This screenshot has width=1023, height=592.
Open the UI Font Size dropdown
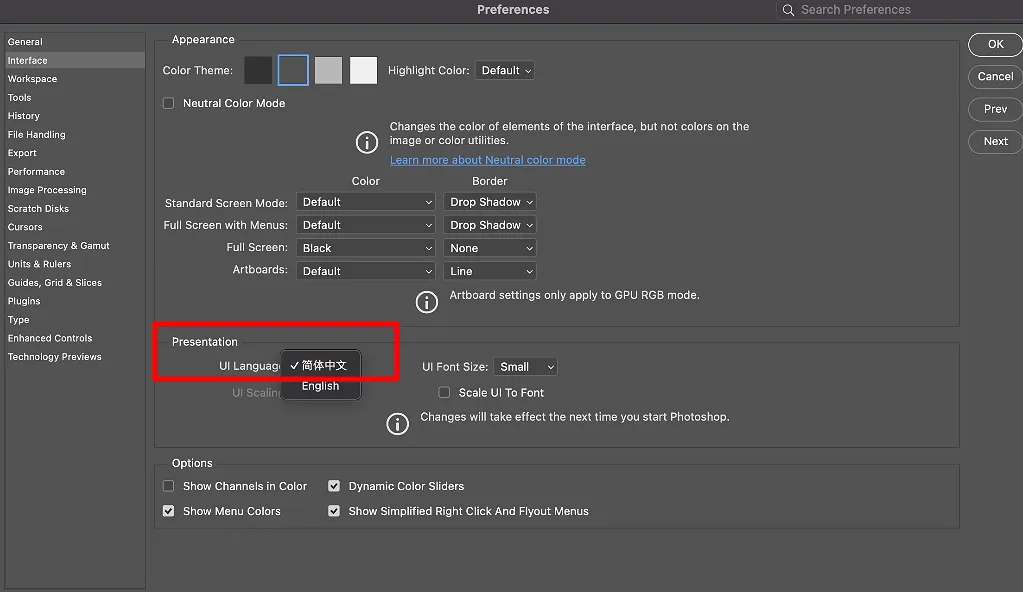(525, 367)
